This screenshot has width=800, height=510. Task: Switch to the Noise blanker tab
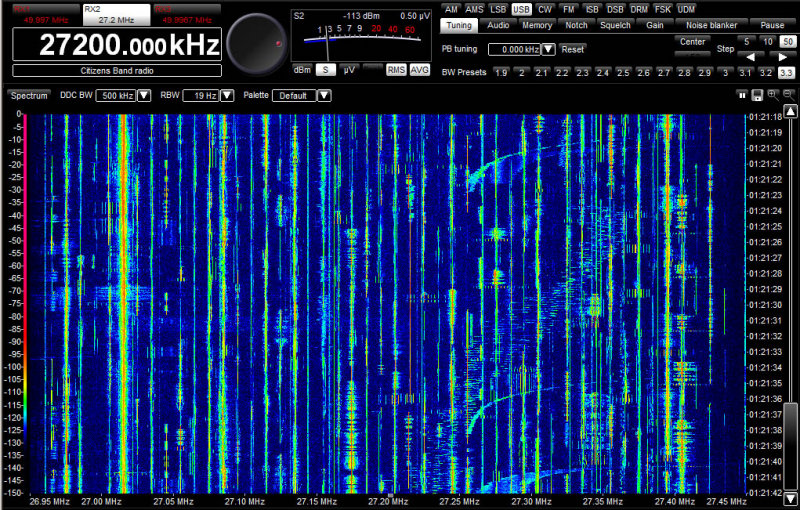pyautogui.click(x=711, y=25)
